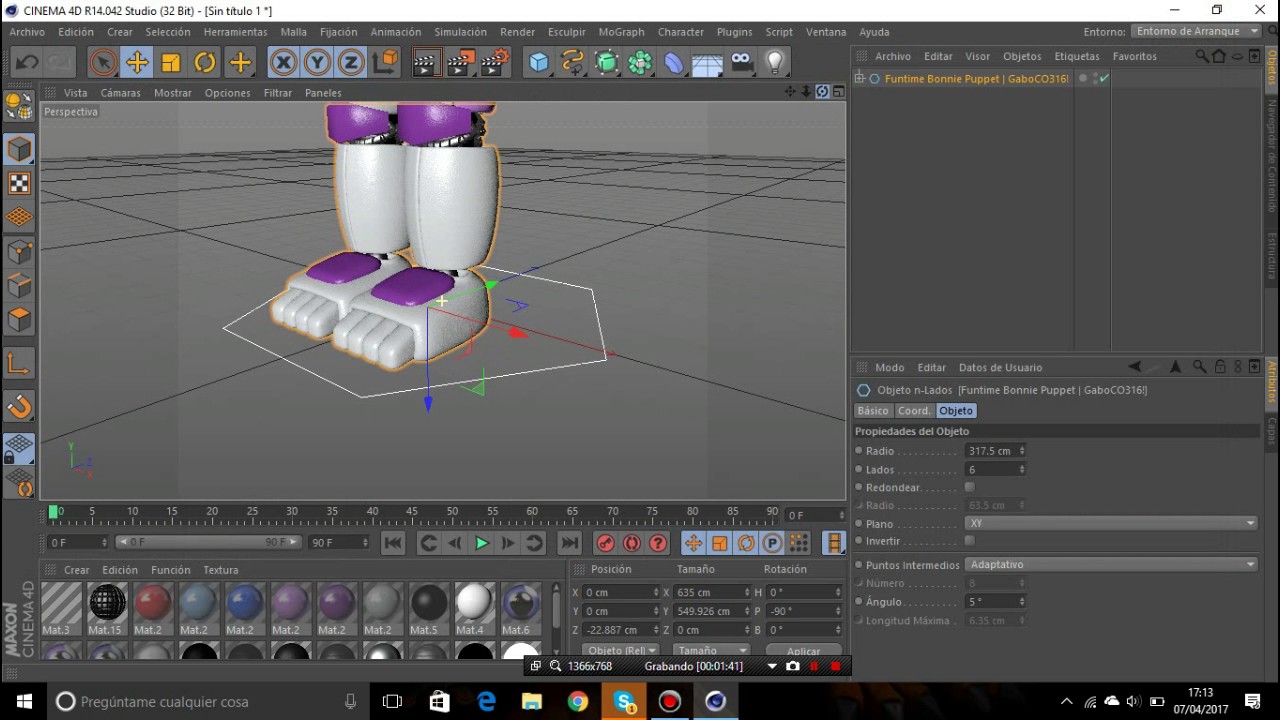Add a Camera object from the toolbar
Image resolution: width=1280 pixels, height=720 pixels.
(741, 63)
